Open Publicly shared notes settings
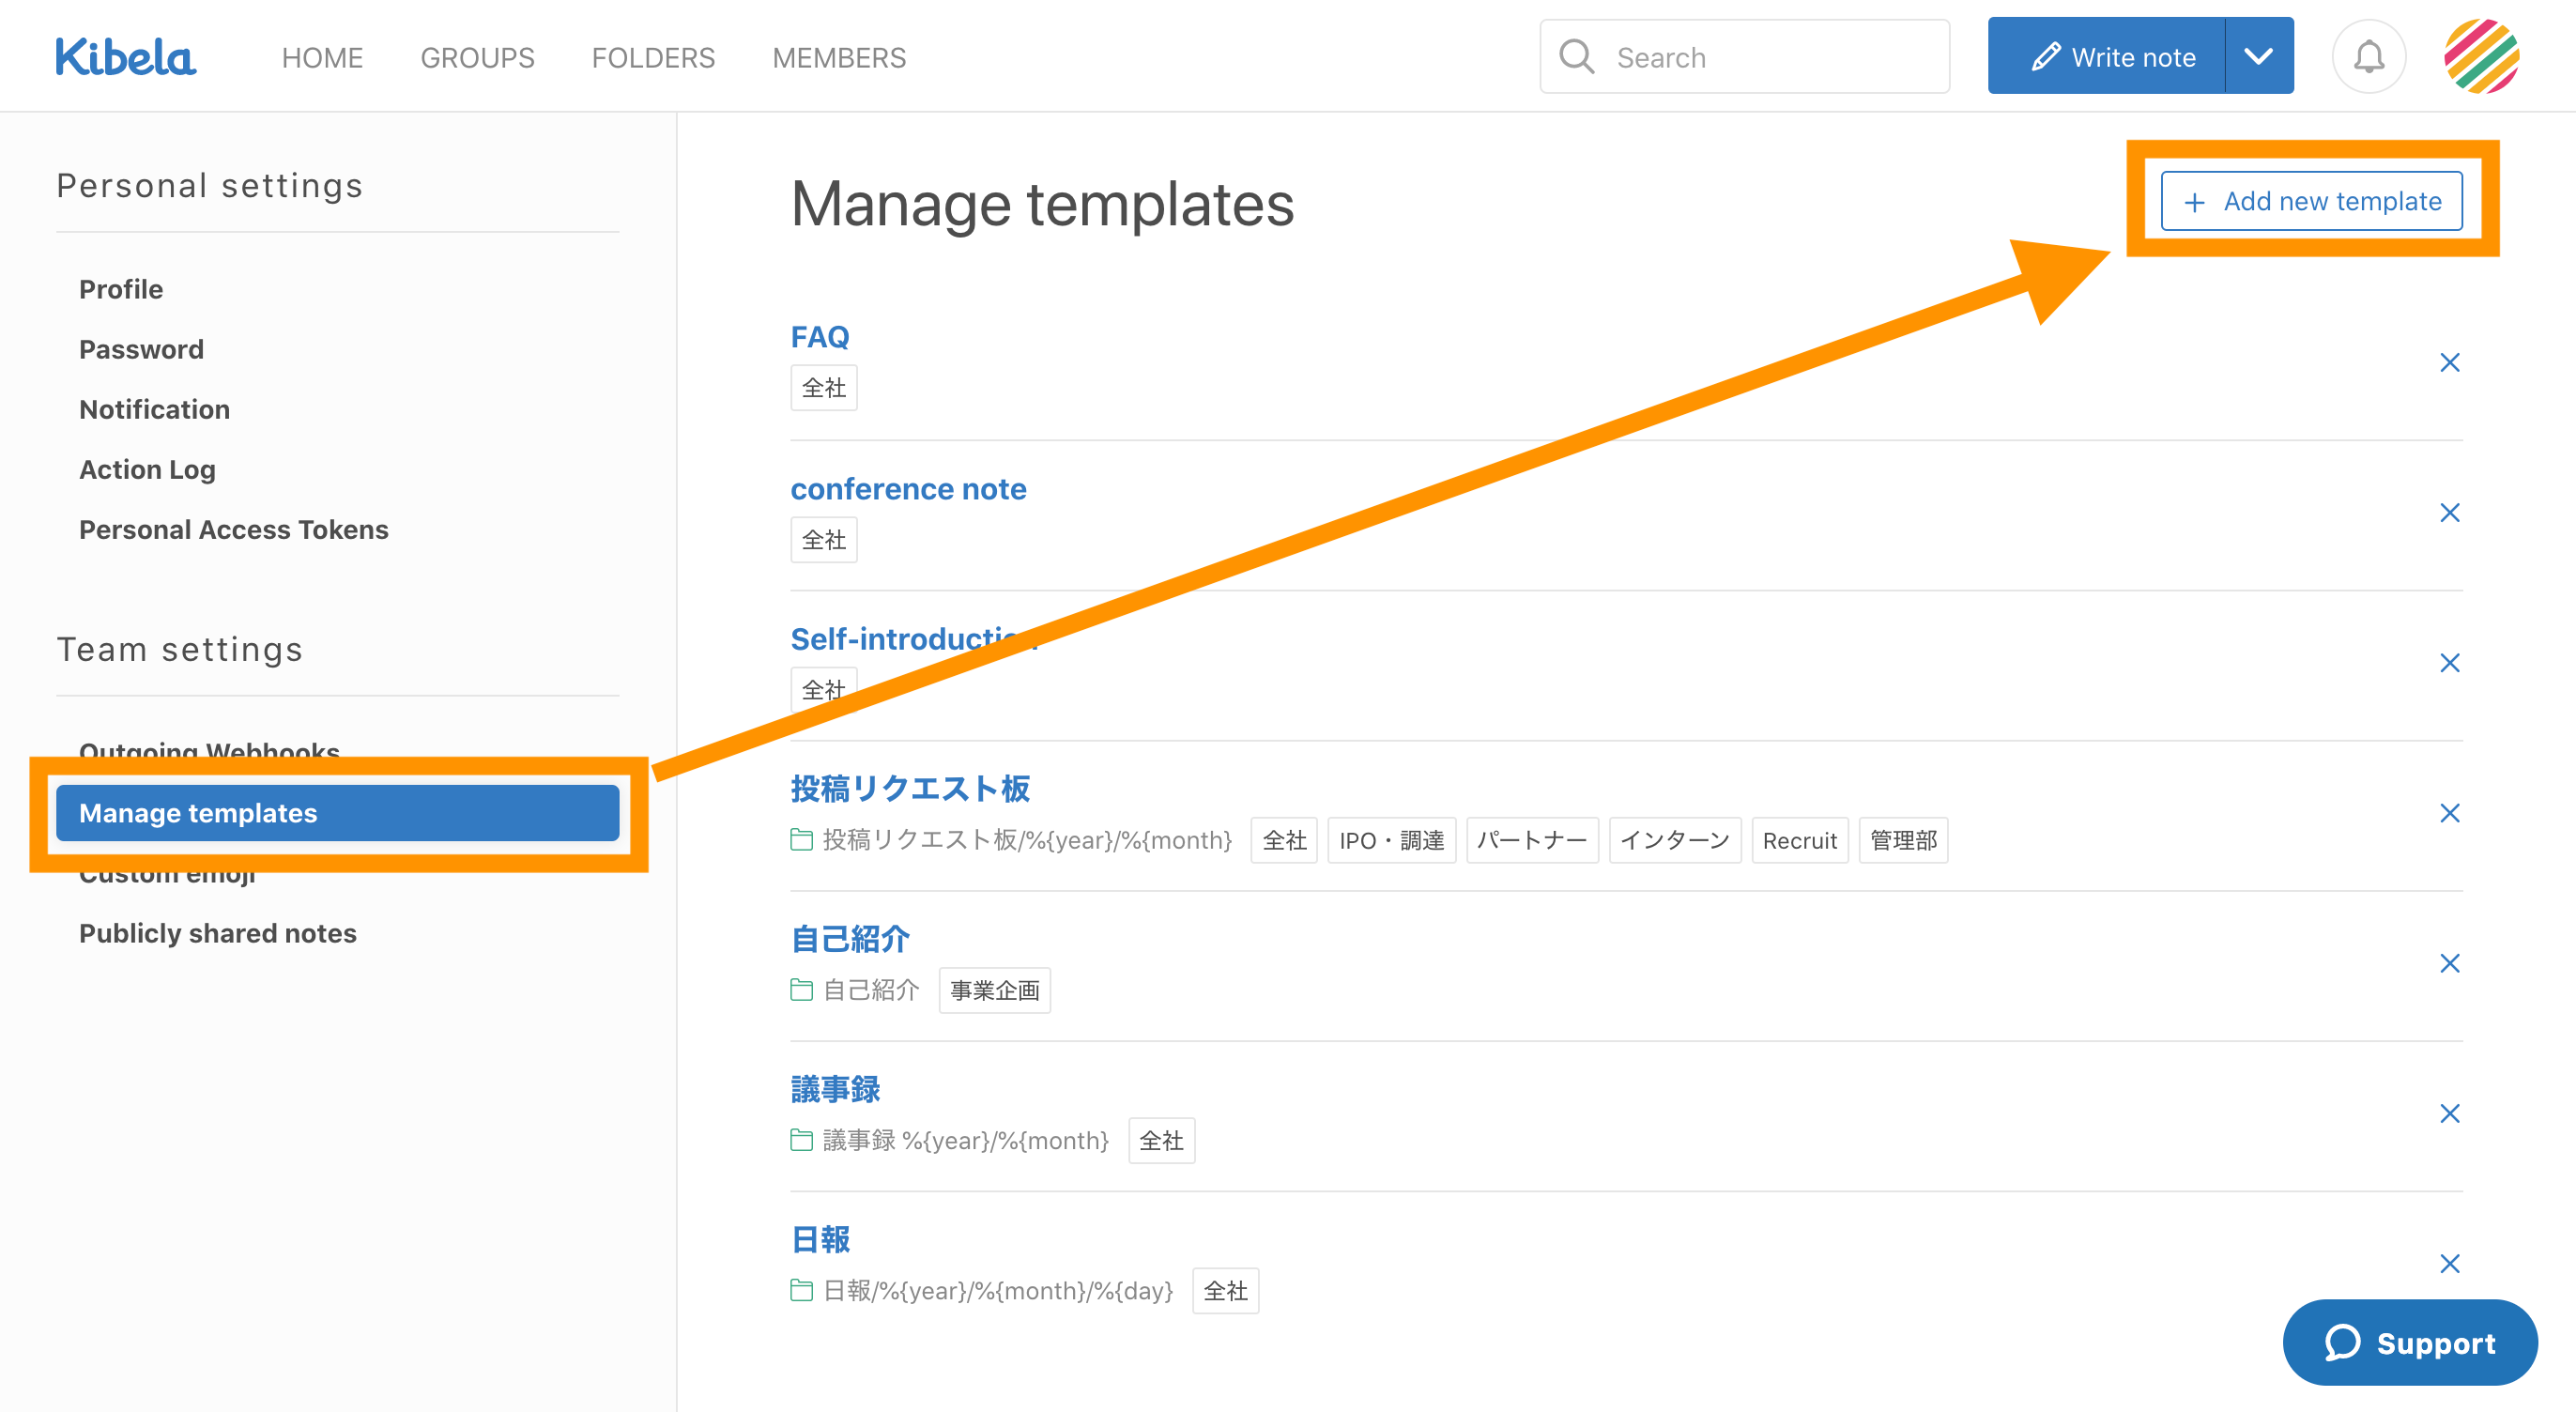This screenshot has width=2576, height=1412. click(217, 933)
